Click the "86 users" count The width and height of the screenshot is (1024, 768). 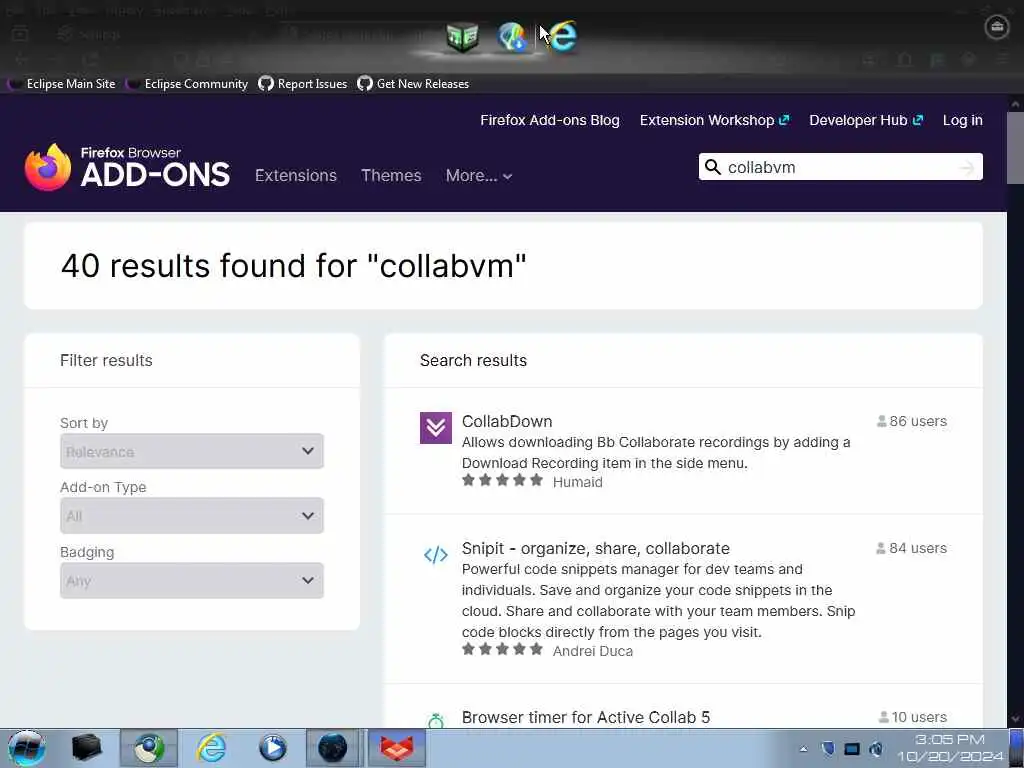click(x=912, y=421)
